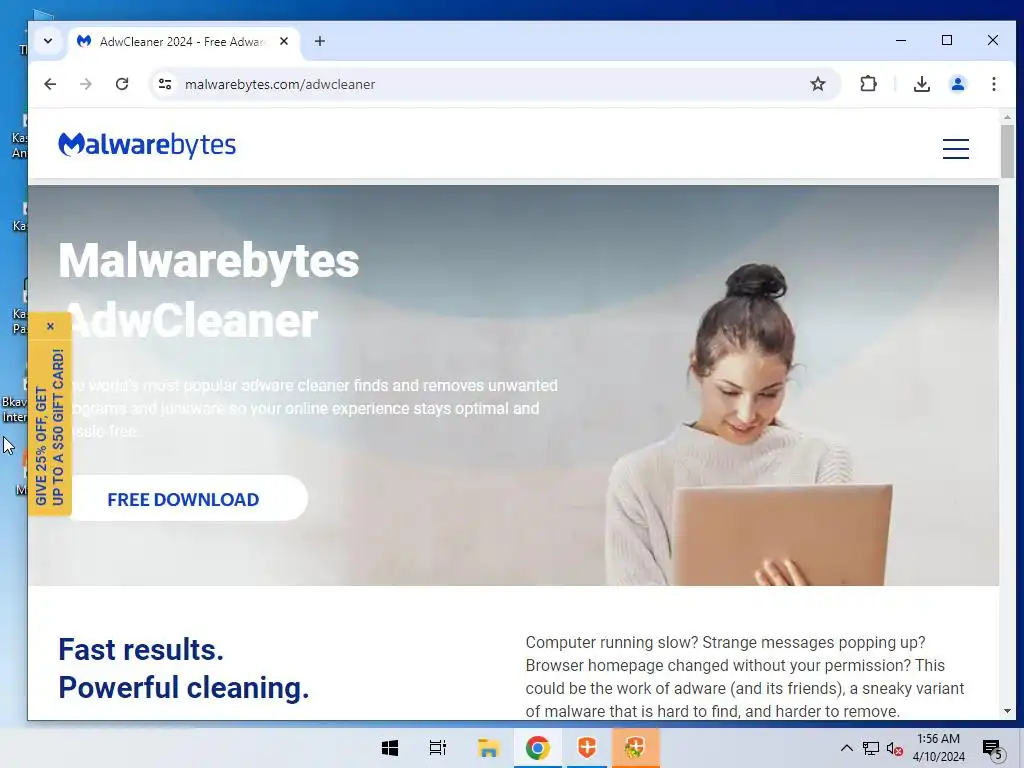Open the tab search dropdown arrow

[48, 41]
